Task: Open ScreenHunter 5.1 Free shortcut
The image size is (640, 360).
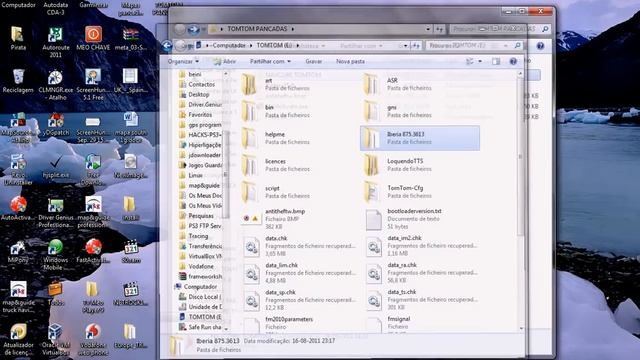Action: pyautogui.click(x=93, y=85)
